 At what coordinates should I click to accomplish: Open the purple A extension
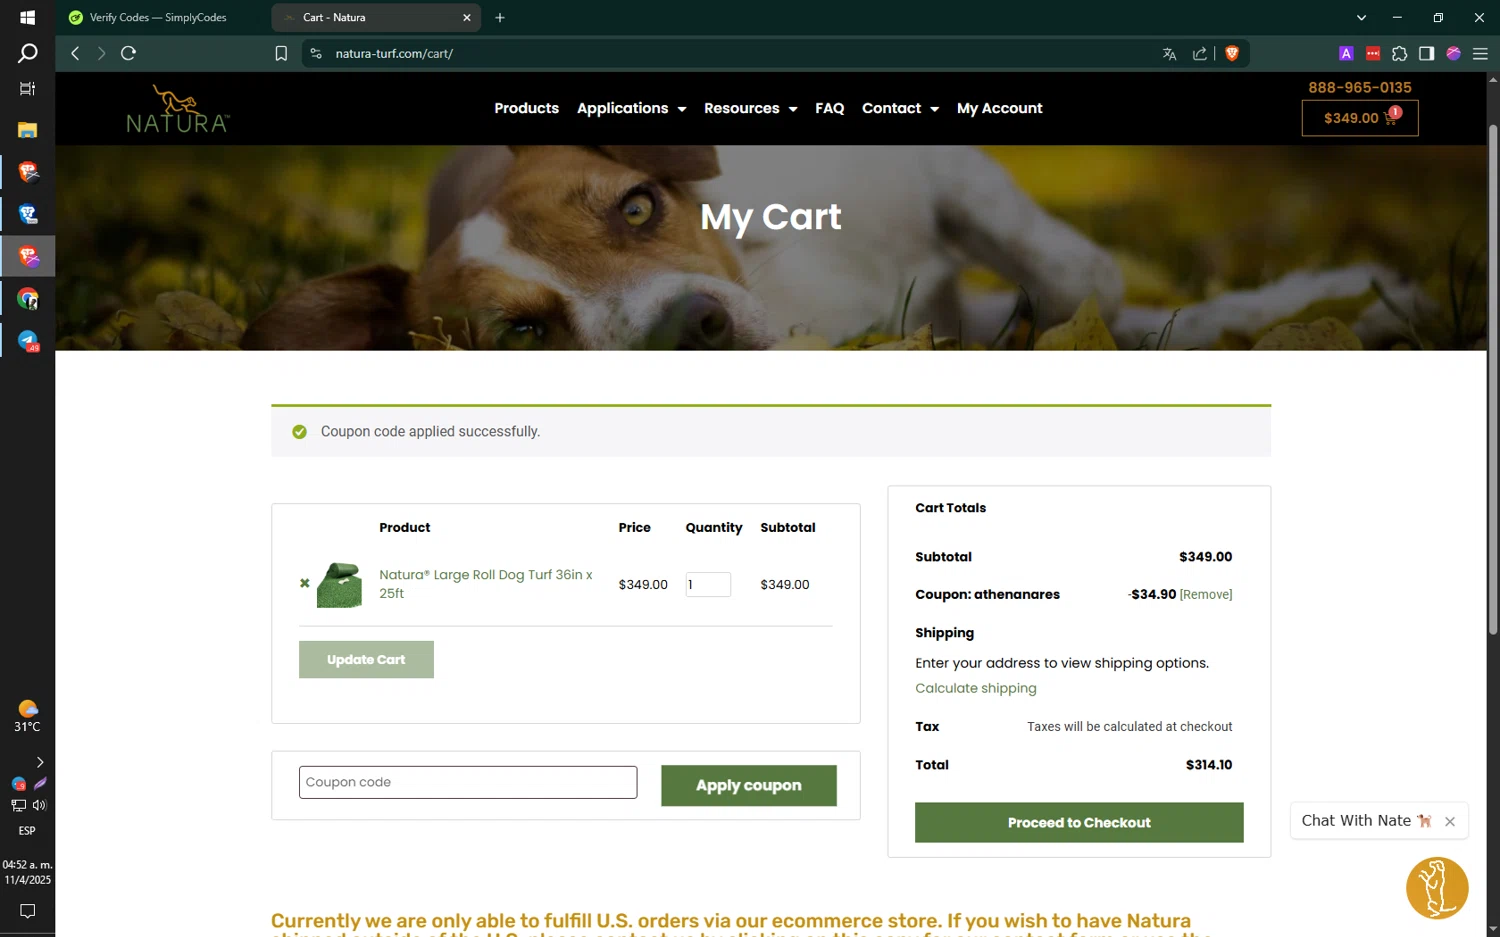point(1346,54)
